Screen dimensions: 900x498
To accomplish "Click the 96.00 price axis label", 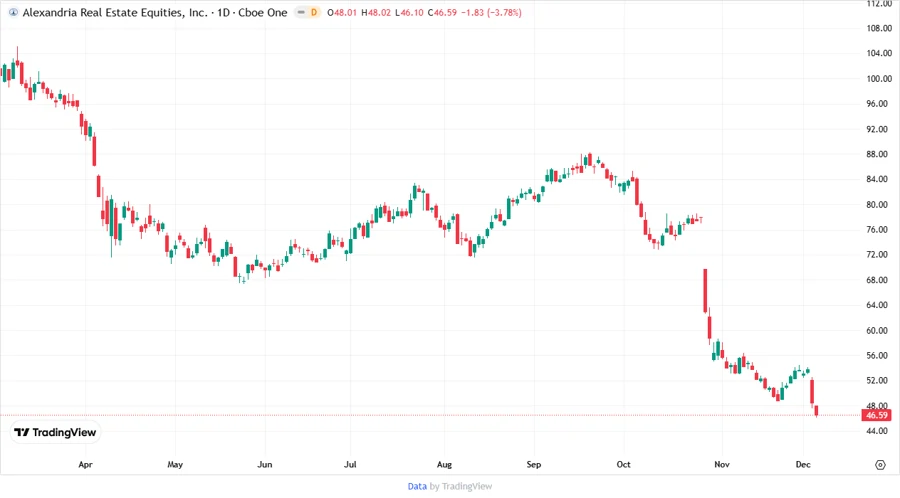I will point(877,104).
